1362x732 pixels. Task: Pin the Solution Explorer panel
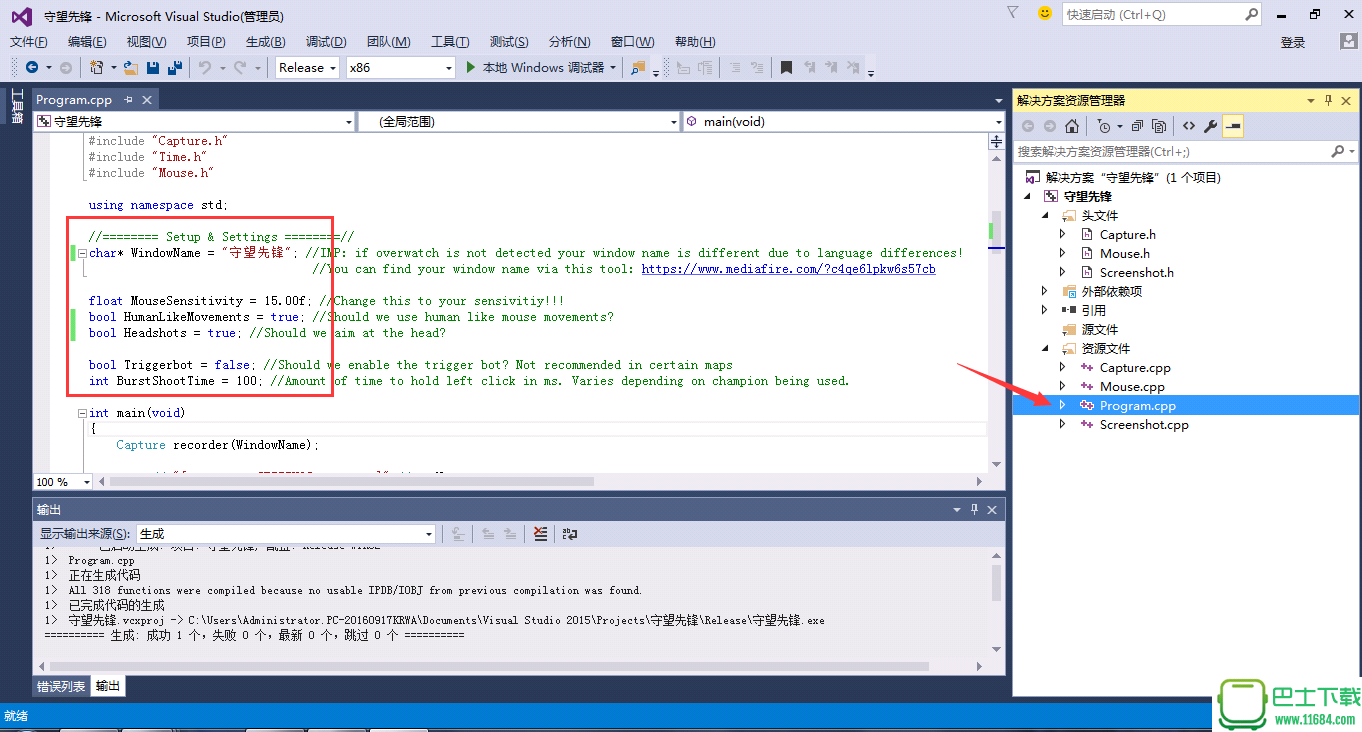click(x=1329, y=100)
